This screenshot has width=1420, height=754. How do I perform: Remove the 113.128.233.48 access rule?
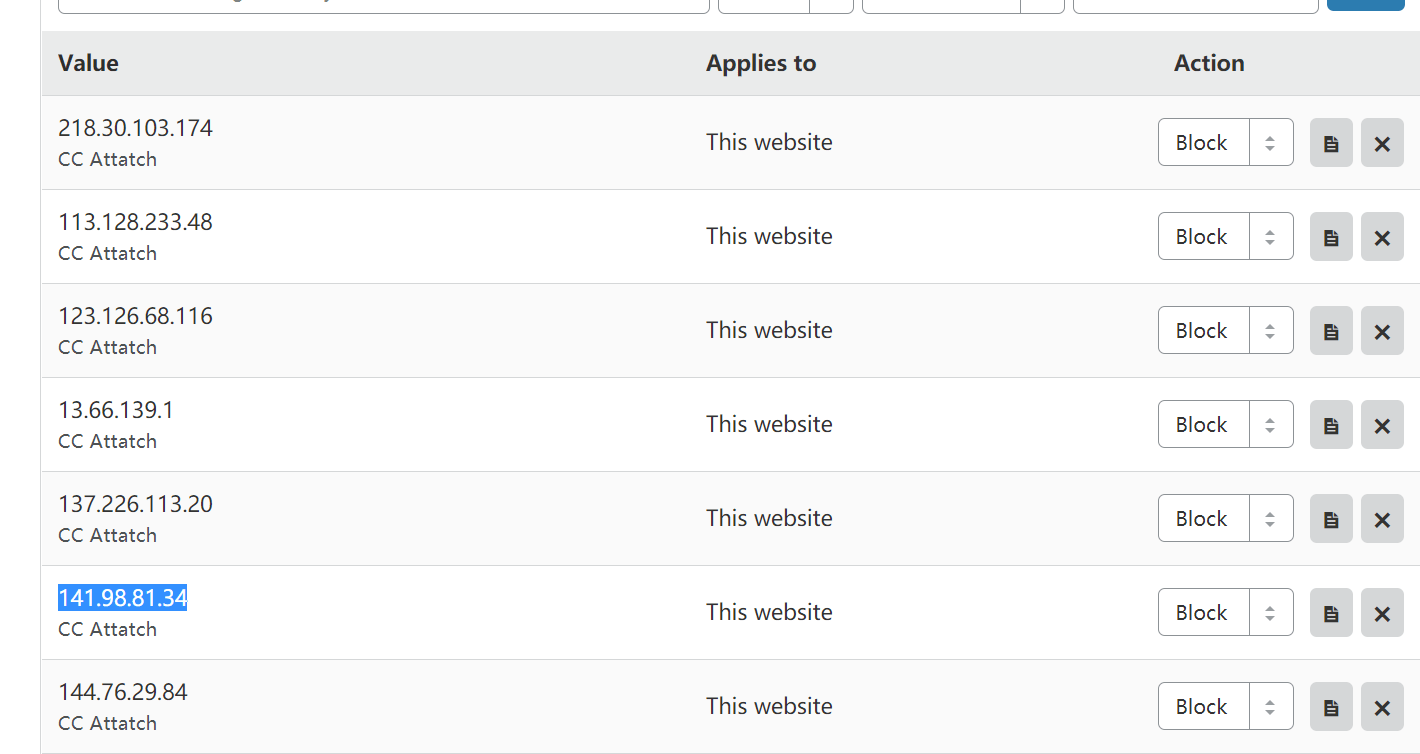(1382, 236)
